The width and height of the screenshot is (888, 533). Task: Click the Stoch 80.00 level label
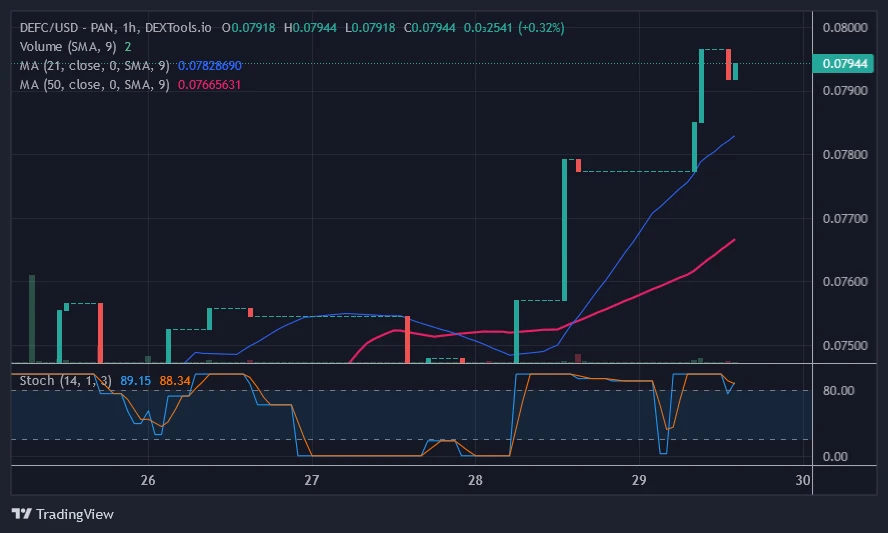838,391
